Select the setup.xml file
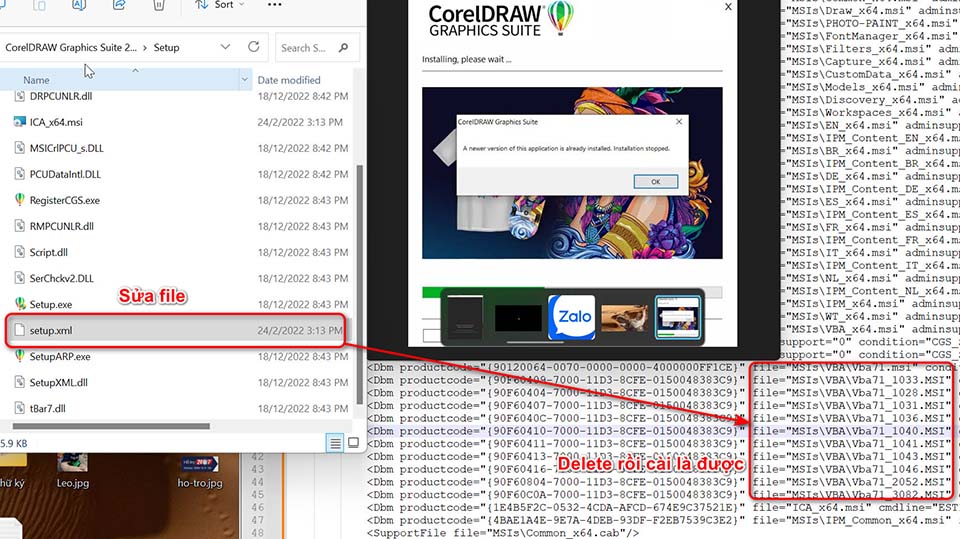 click(51, 330)
